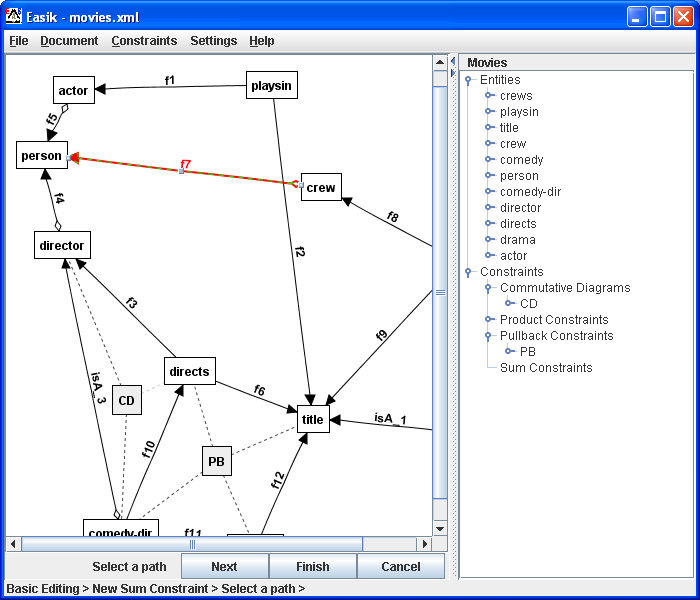This screenshot has width=700, height=600.
Task: Select the playsin entity node
Action: coord(272,85)
